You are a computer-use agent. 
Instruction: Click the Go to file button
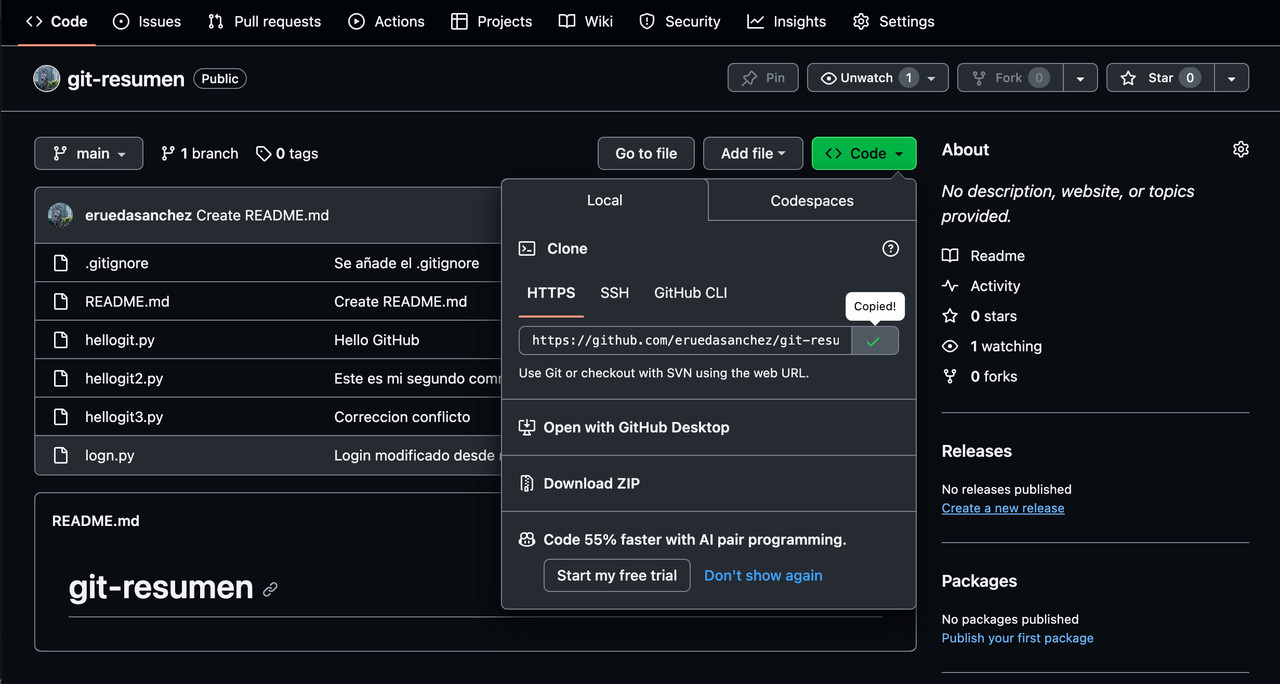[646, 153]
